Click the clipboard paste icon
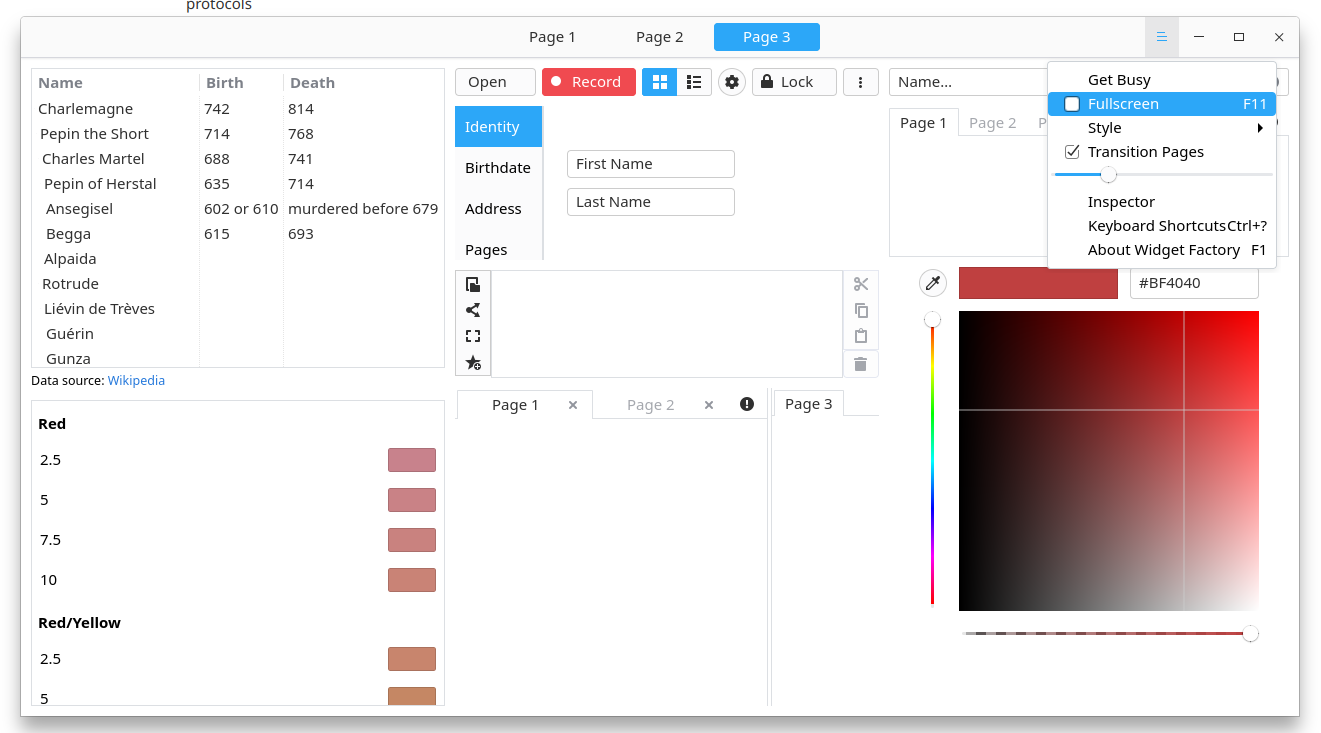The width and height of the screenshot is (1321, 733). point(861,336)
